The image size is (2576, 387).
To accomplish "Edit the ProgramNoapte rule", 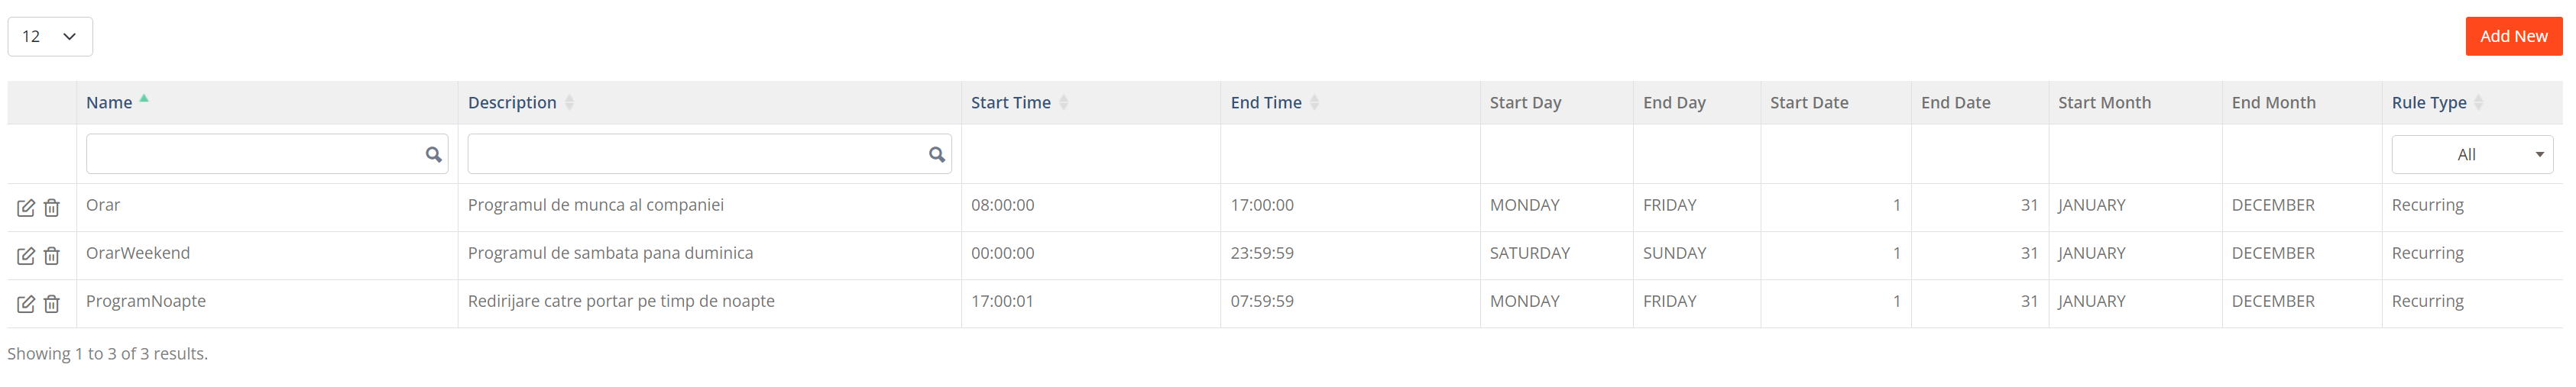I will point(26,304).
